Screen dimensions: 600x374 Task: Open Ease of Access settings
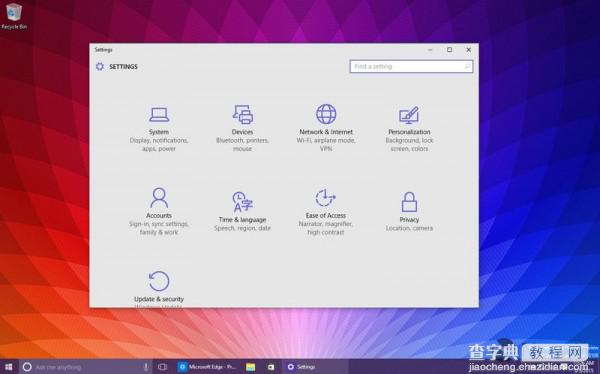[x=326, y=212]
